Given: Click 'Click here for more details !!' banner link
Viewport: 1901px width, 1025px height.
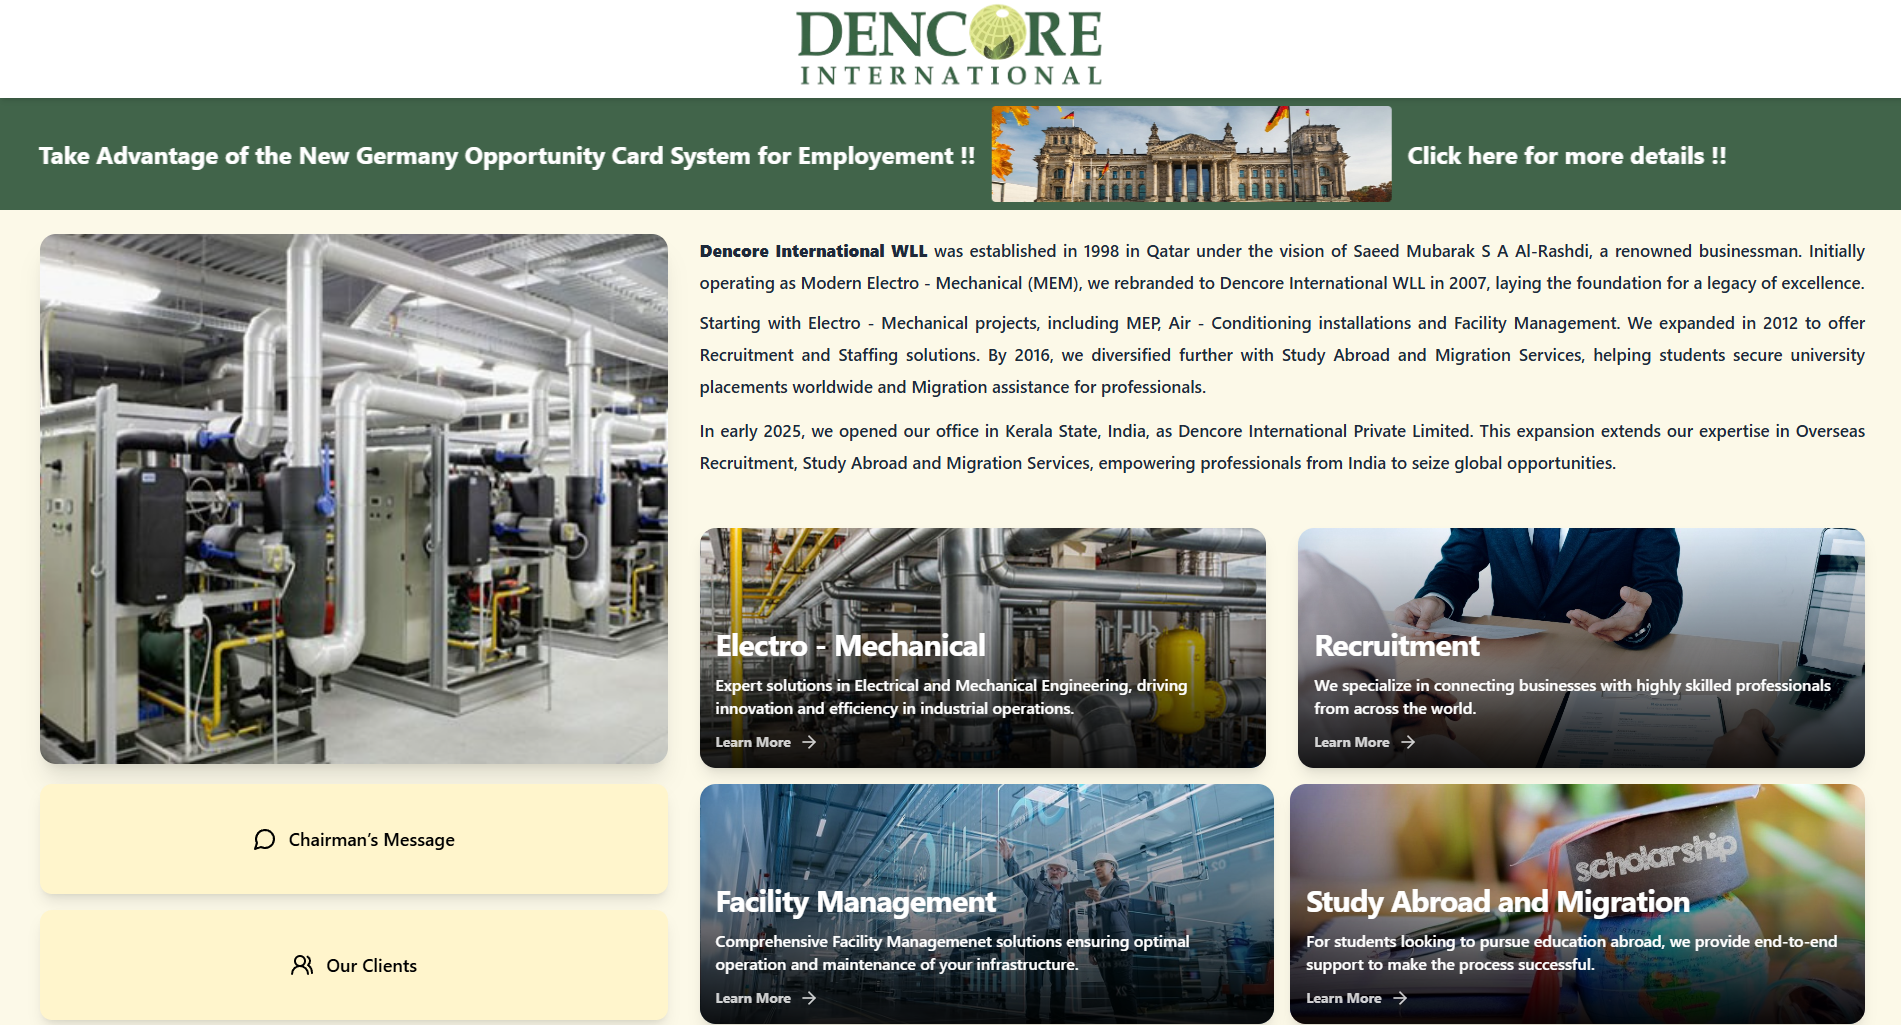Looking at the screenshot, I should (1567, 156).
